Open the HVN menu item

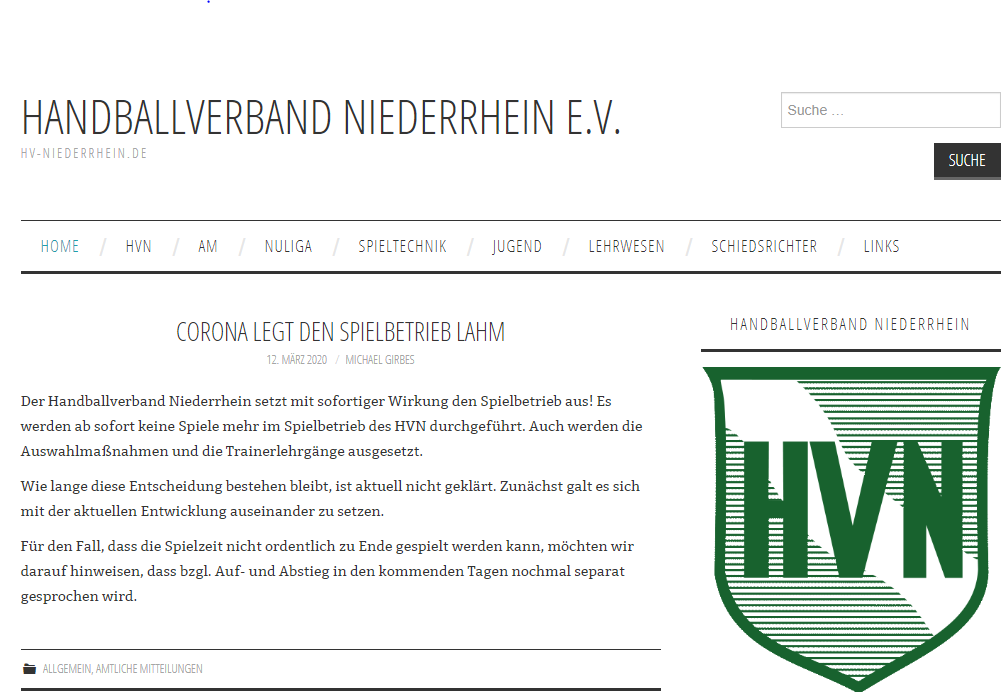tap(139, 247)
